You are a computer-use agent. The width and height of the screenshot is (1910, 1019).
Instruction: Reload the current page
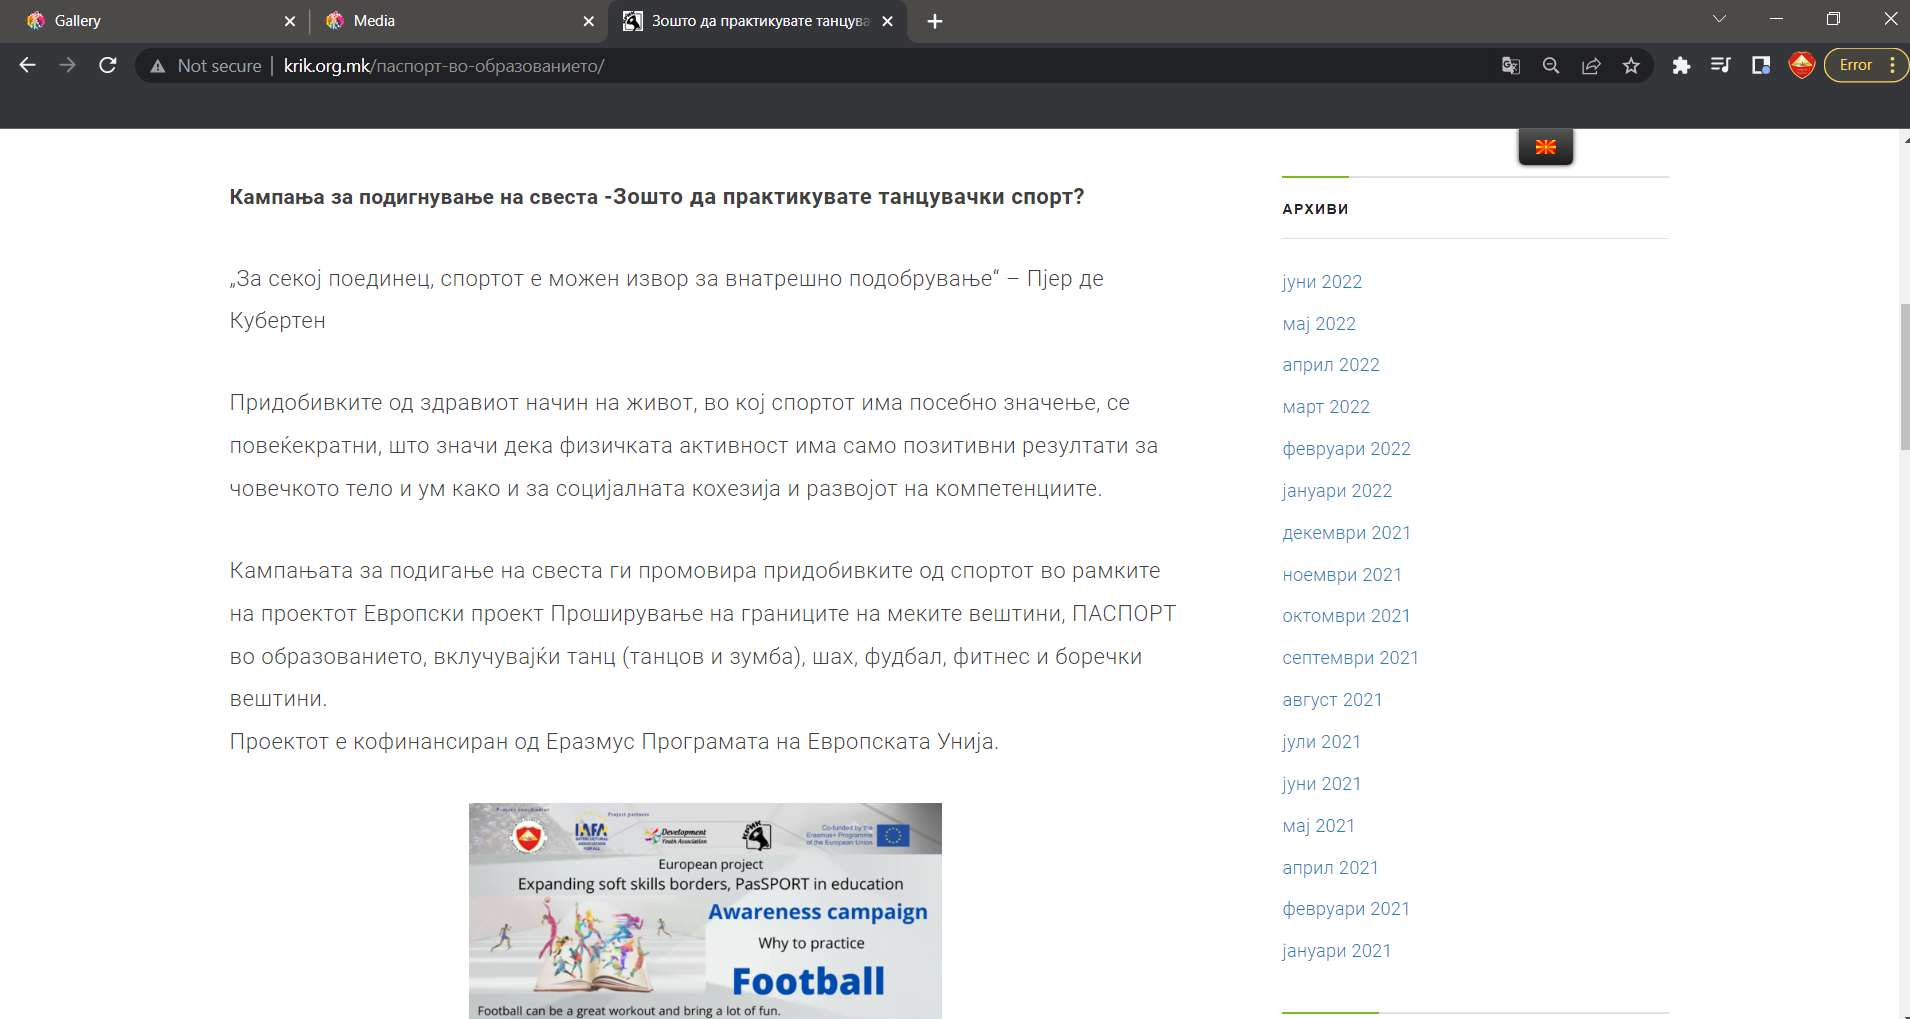(108, 65)
